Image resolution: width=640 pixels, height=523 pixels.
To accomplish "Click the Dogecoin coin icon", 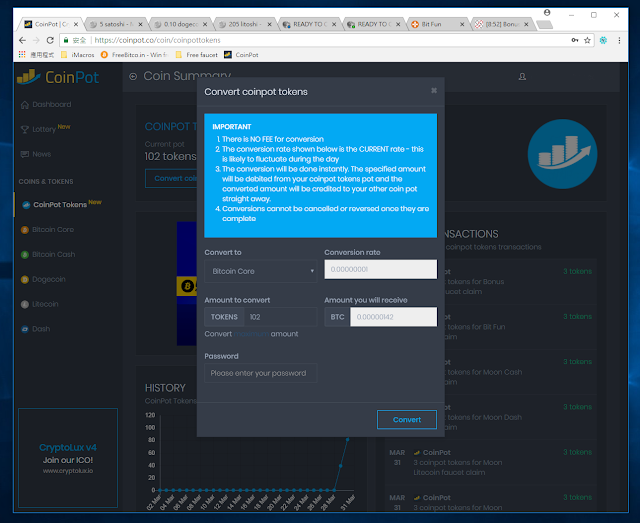I will 25,279.
